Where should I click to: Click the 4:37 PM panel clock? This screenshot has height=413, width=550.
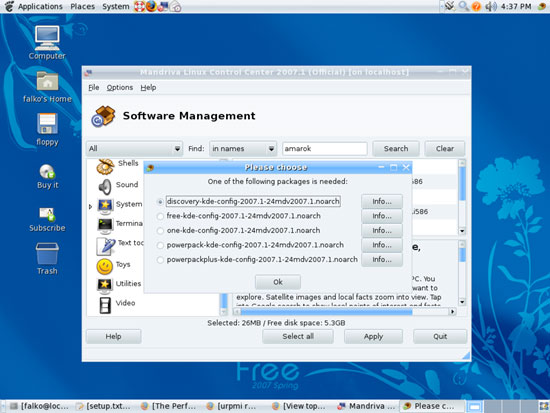[x=516, y=6]
